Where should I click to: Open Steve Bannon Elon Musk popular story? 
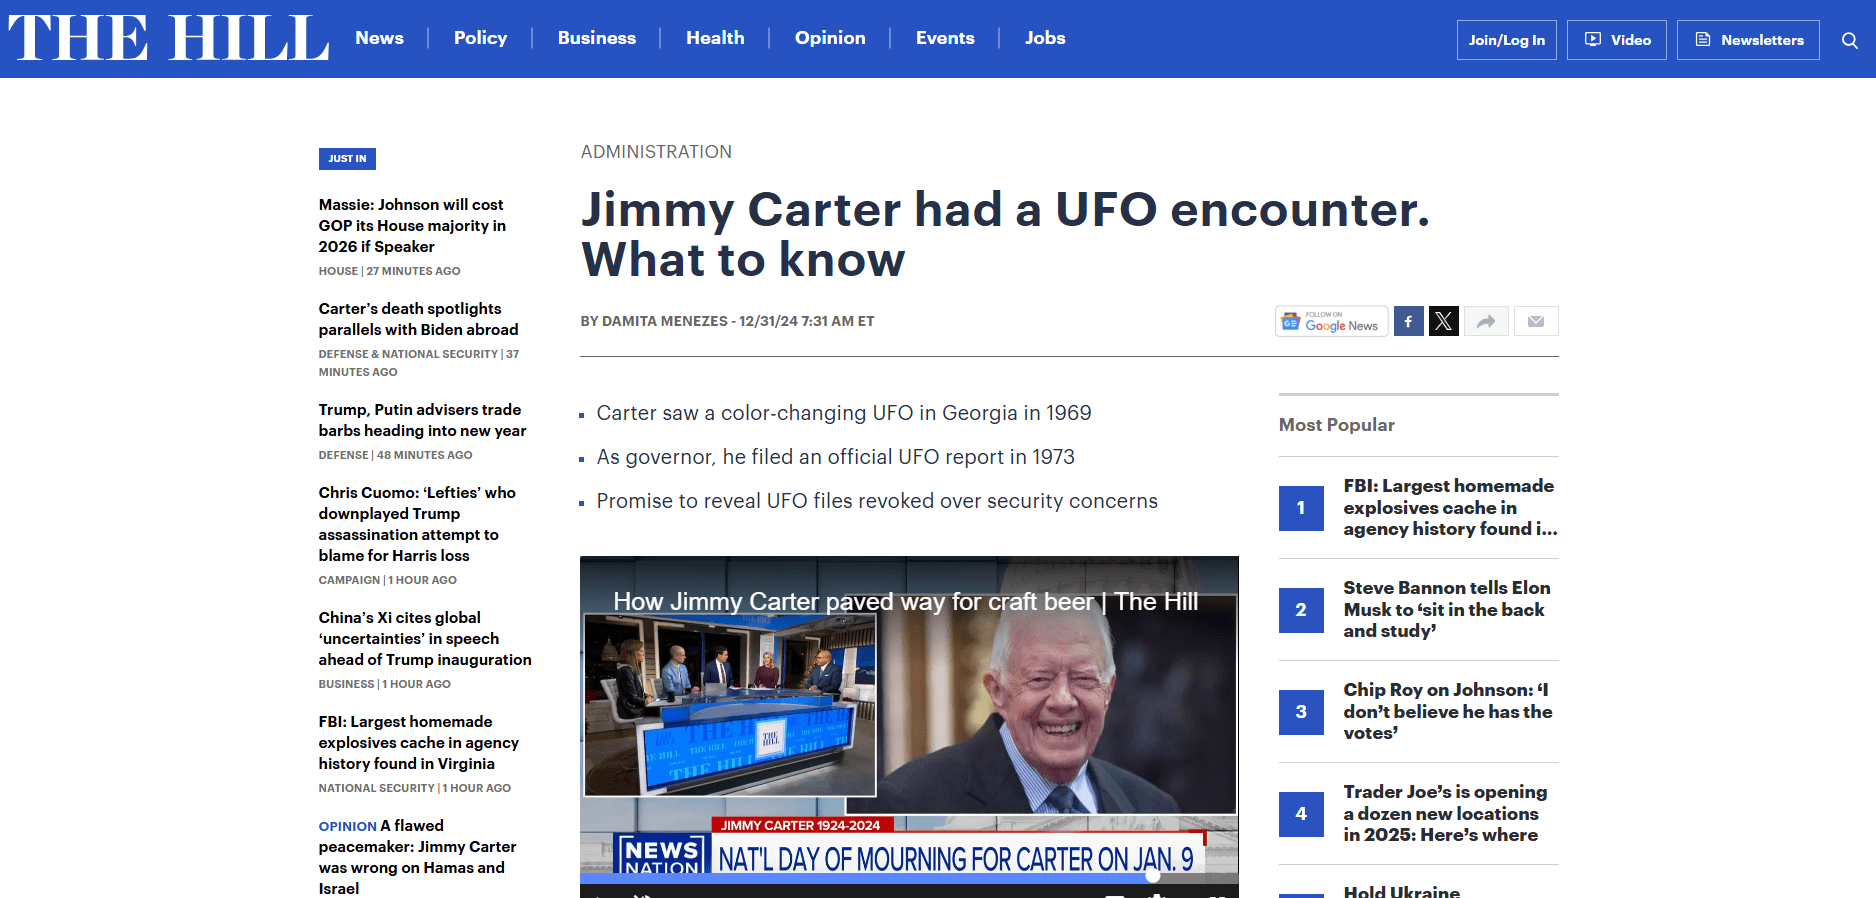coord(1446,609)
